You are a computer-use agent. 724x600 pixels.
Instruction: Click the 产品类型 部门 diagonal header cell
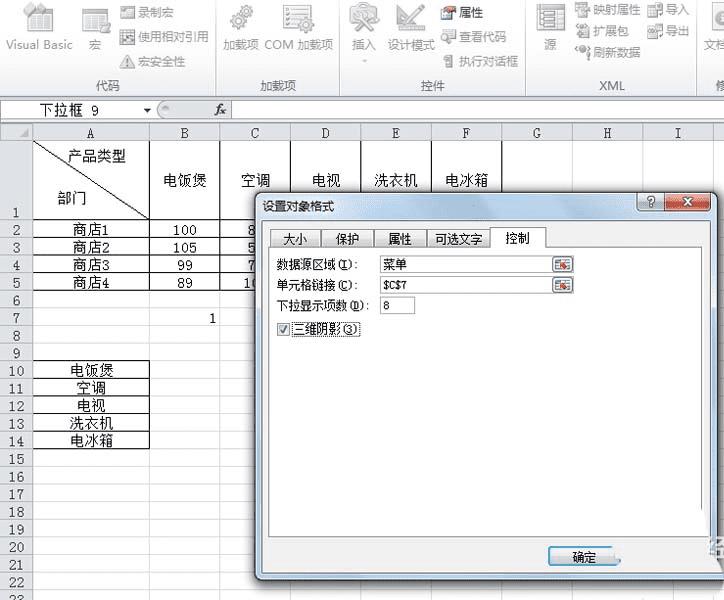click(91, 180)
